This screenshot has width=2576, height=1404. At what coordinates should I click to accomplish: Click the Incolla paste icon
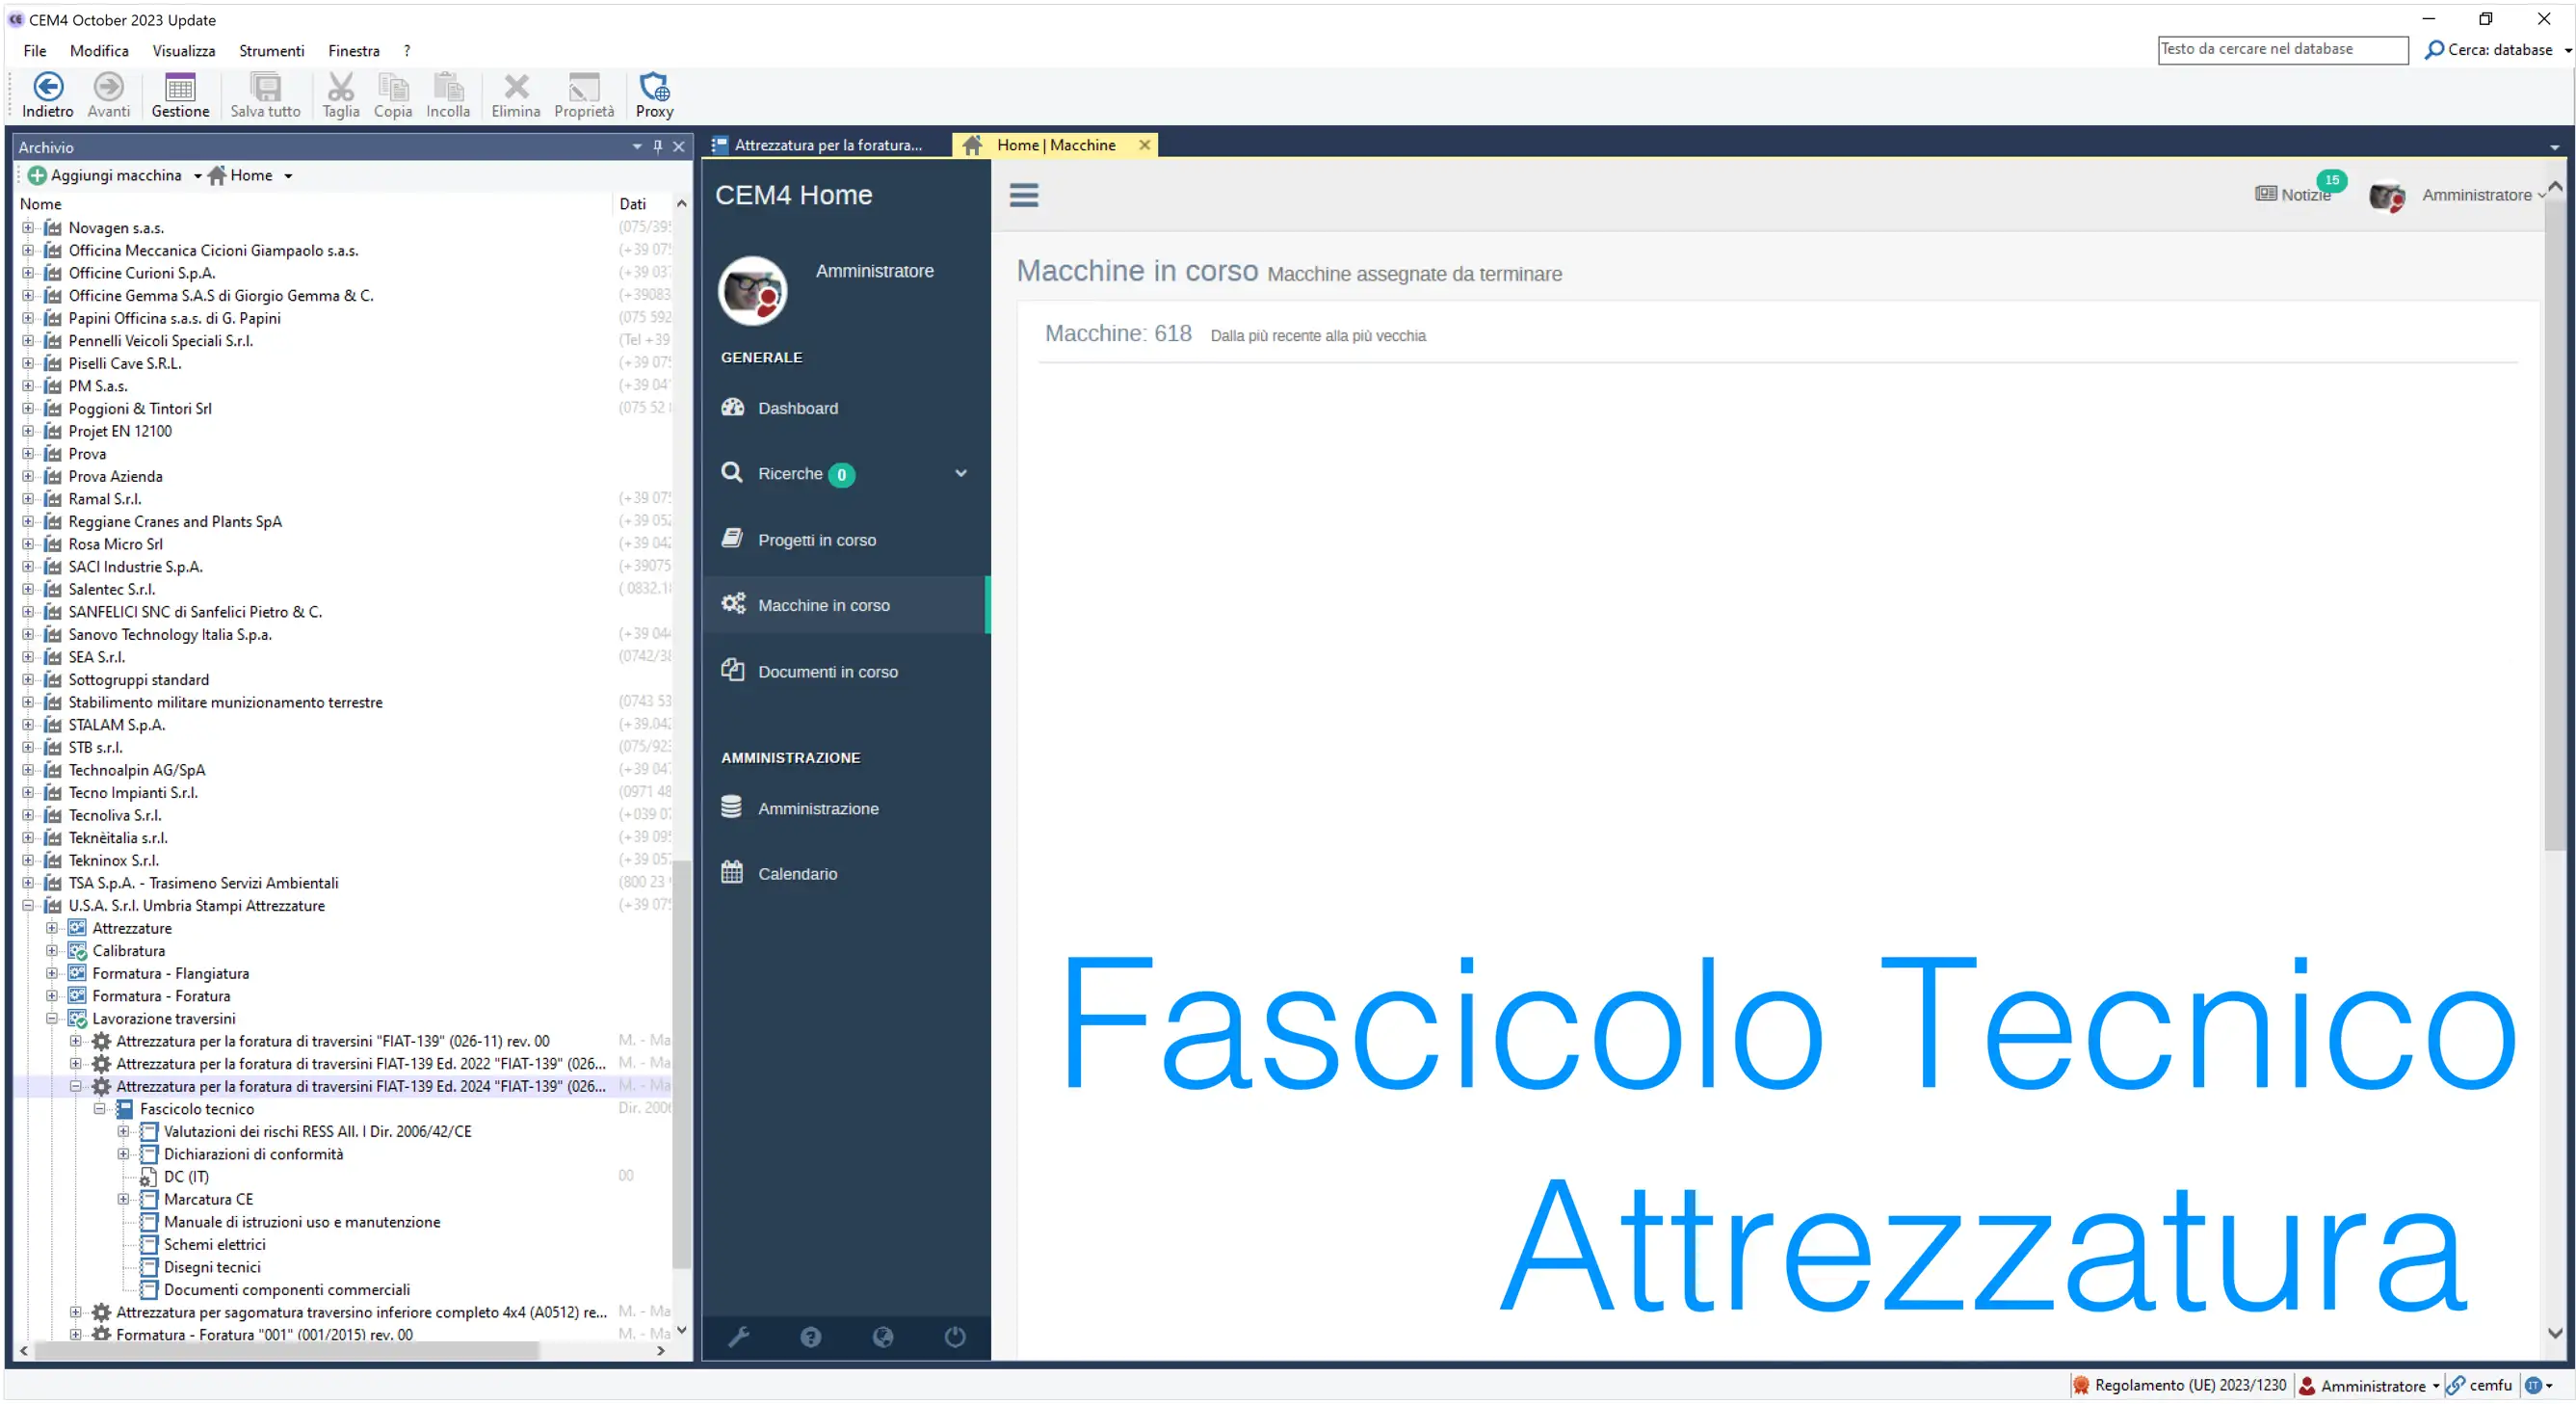coord(447,95)
